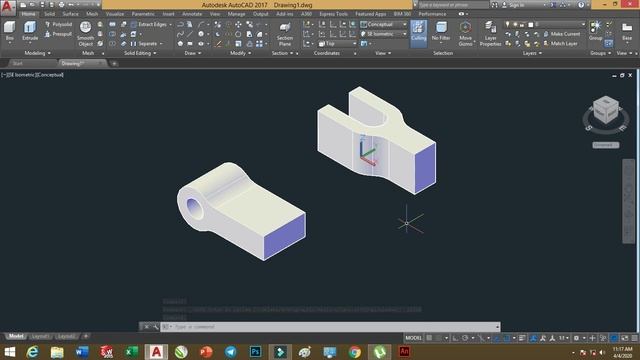This screenshot has height=360, width=640.
Task: Open the Visualize ribbon tab
Action: click(x=115, y=14)
